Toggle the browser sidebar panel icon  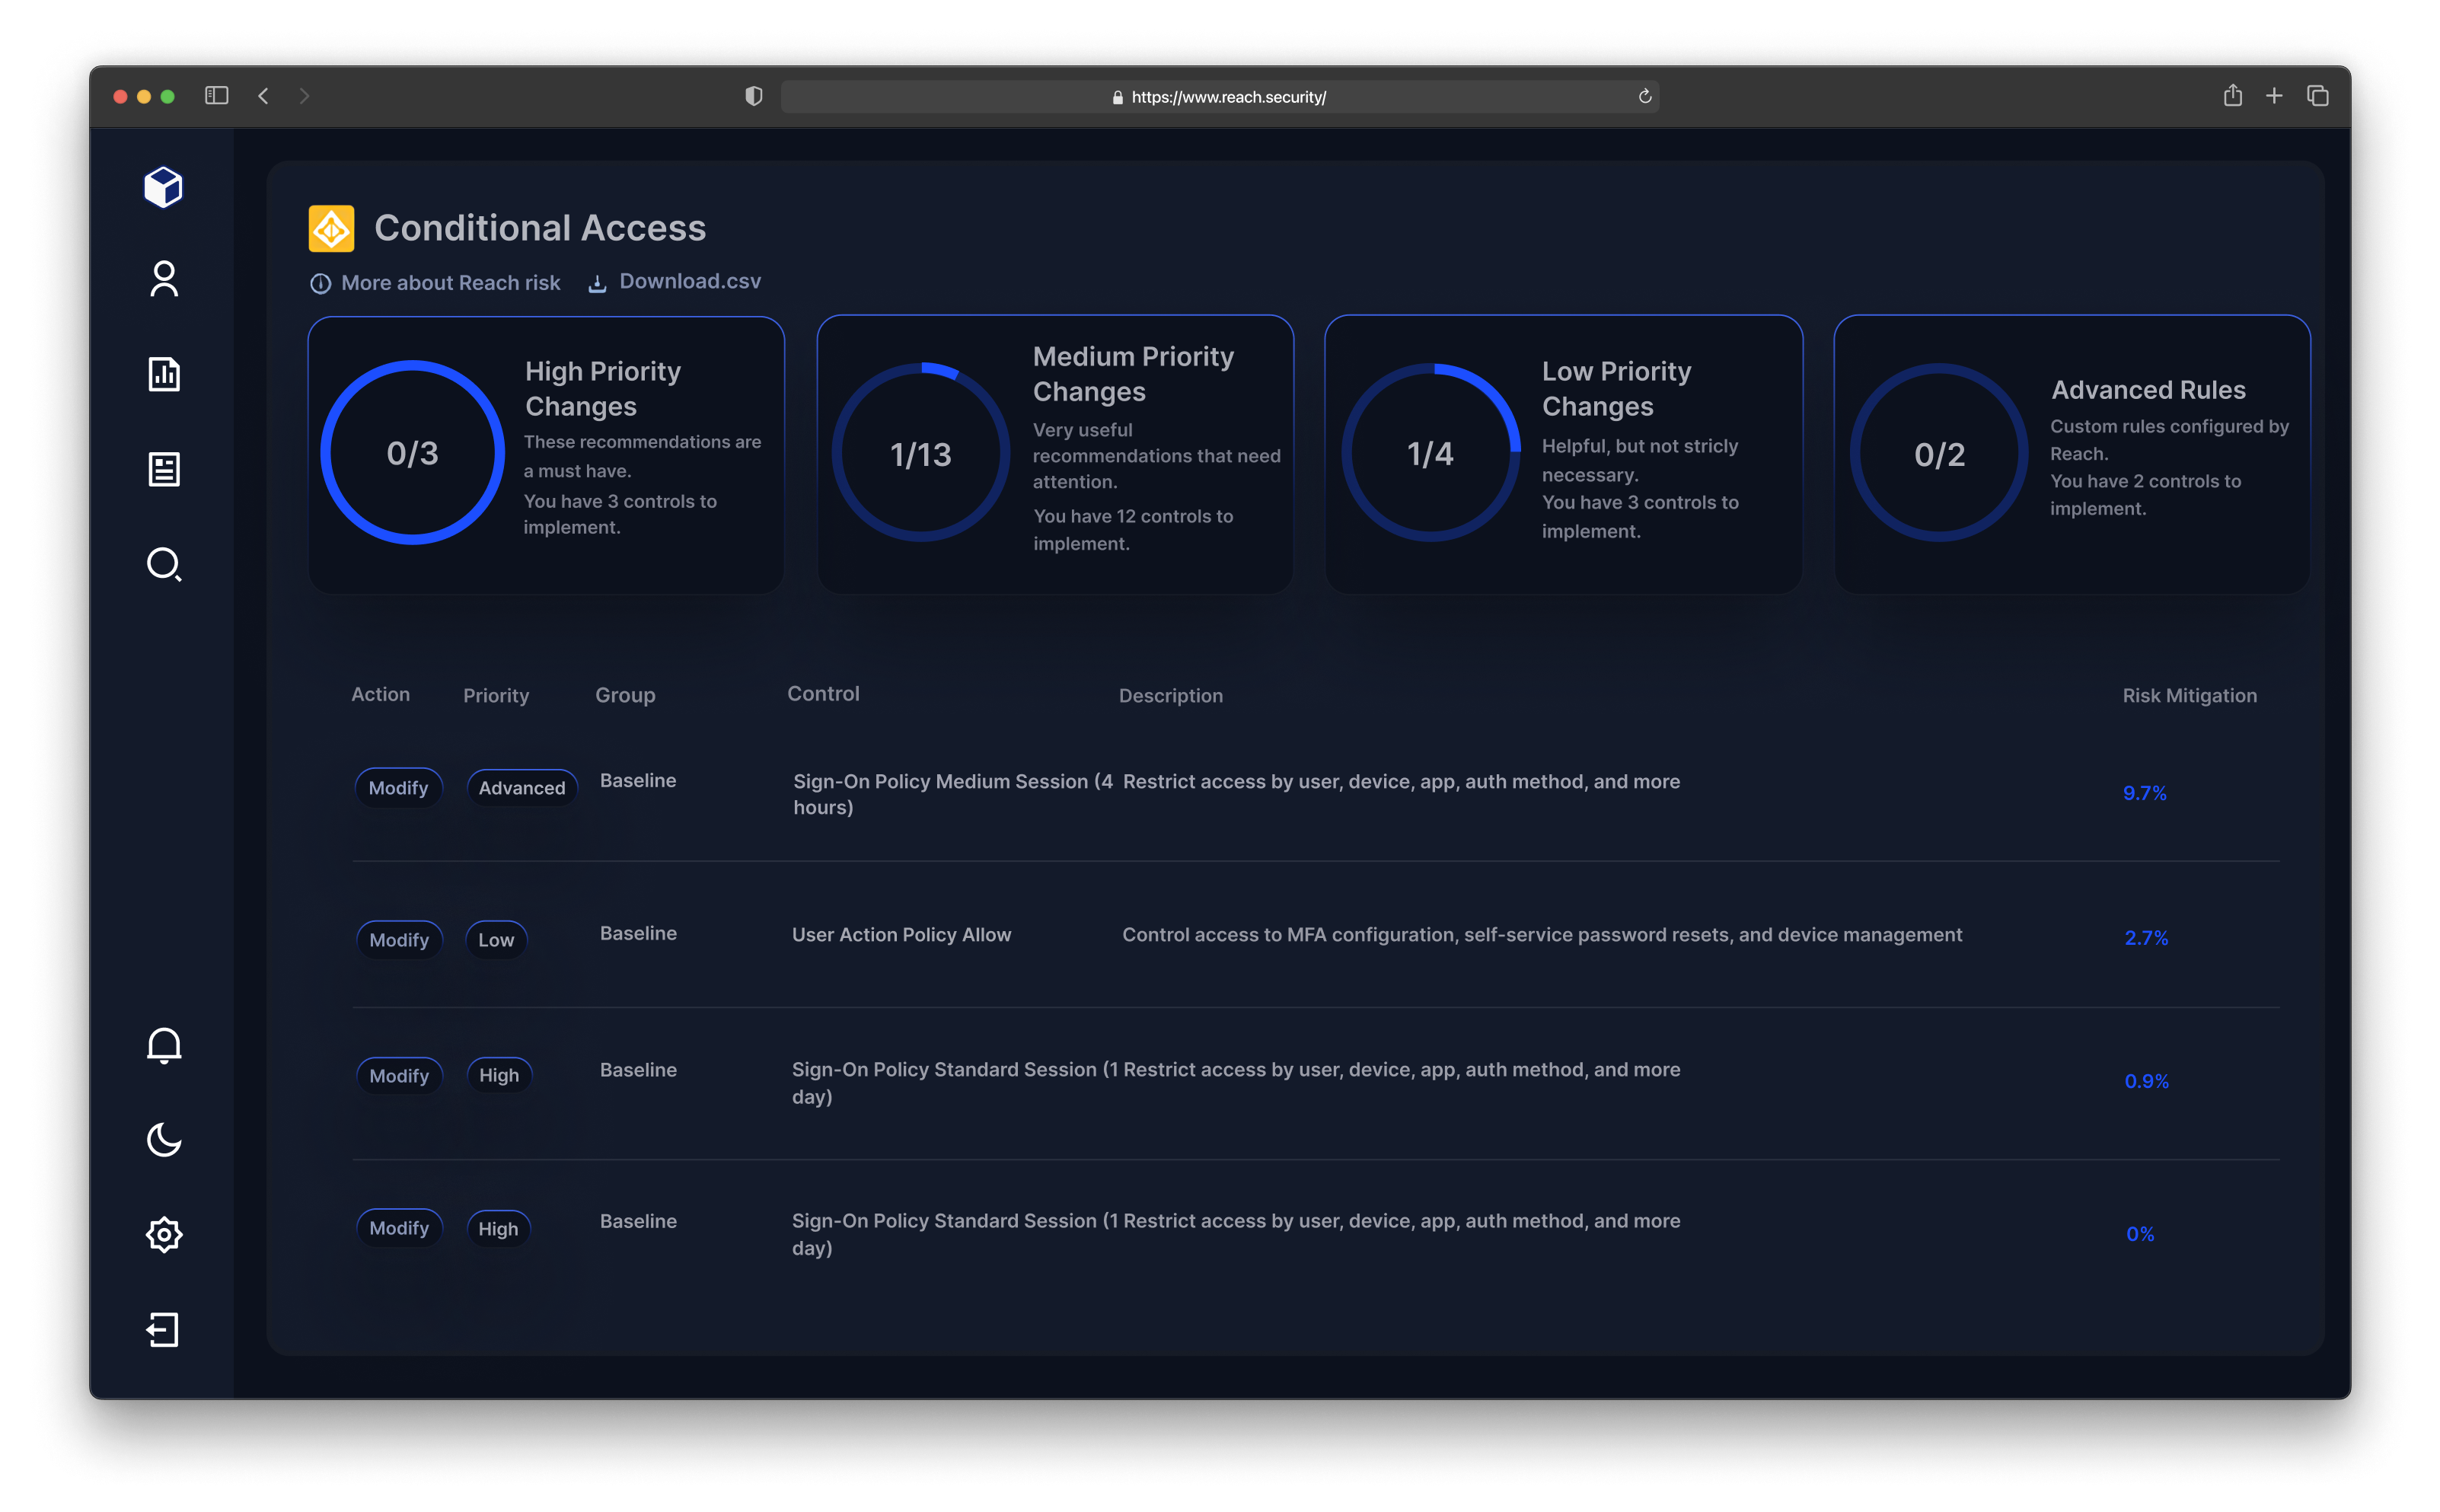click(x=217, y=96)
